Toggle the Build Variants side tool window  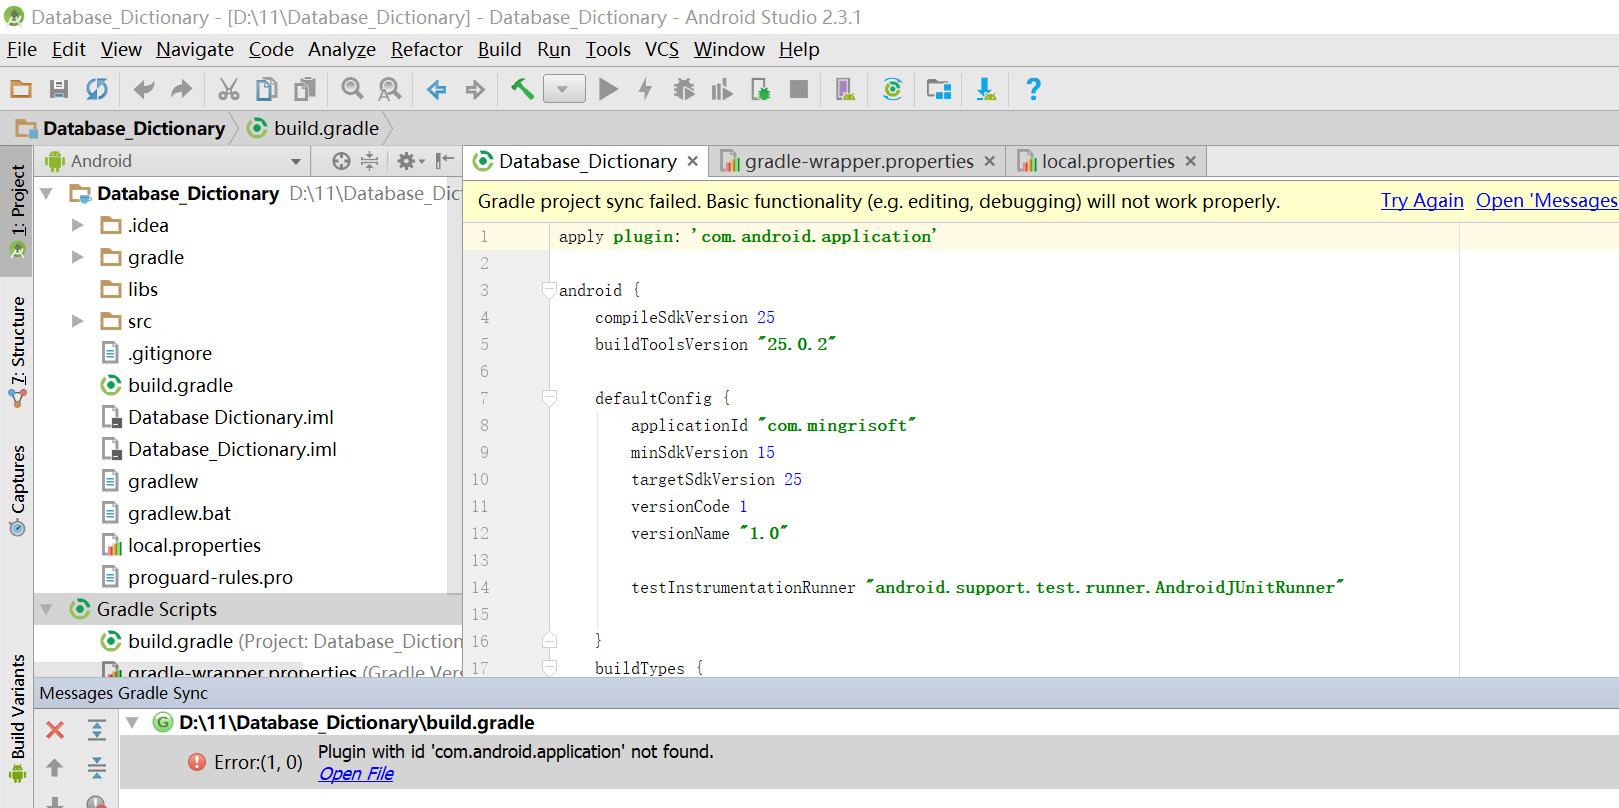tap(17, 718)
